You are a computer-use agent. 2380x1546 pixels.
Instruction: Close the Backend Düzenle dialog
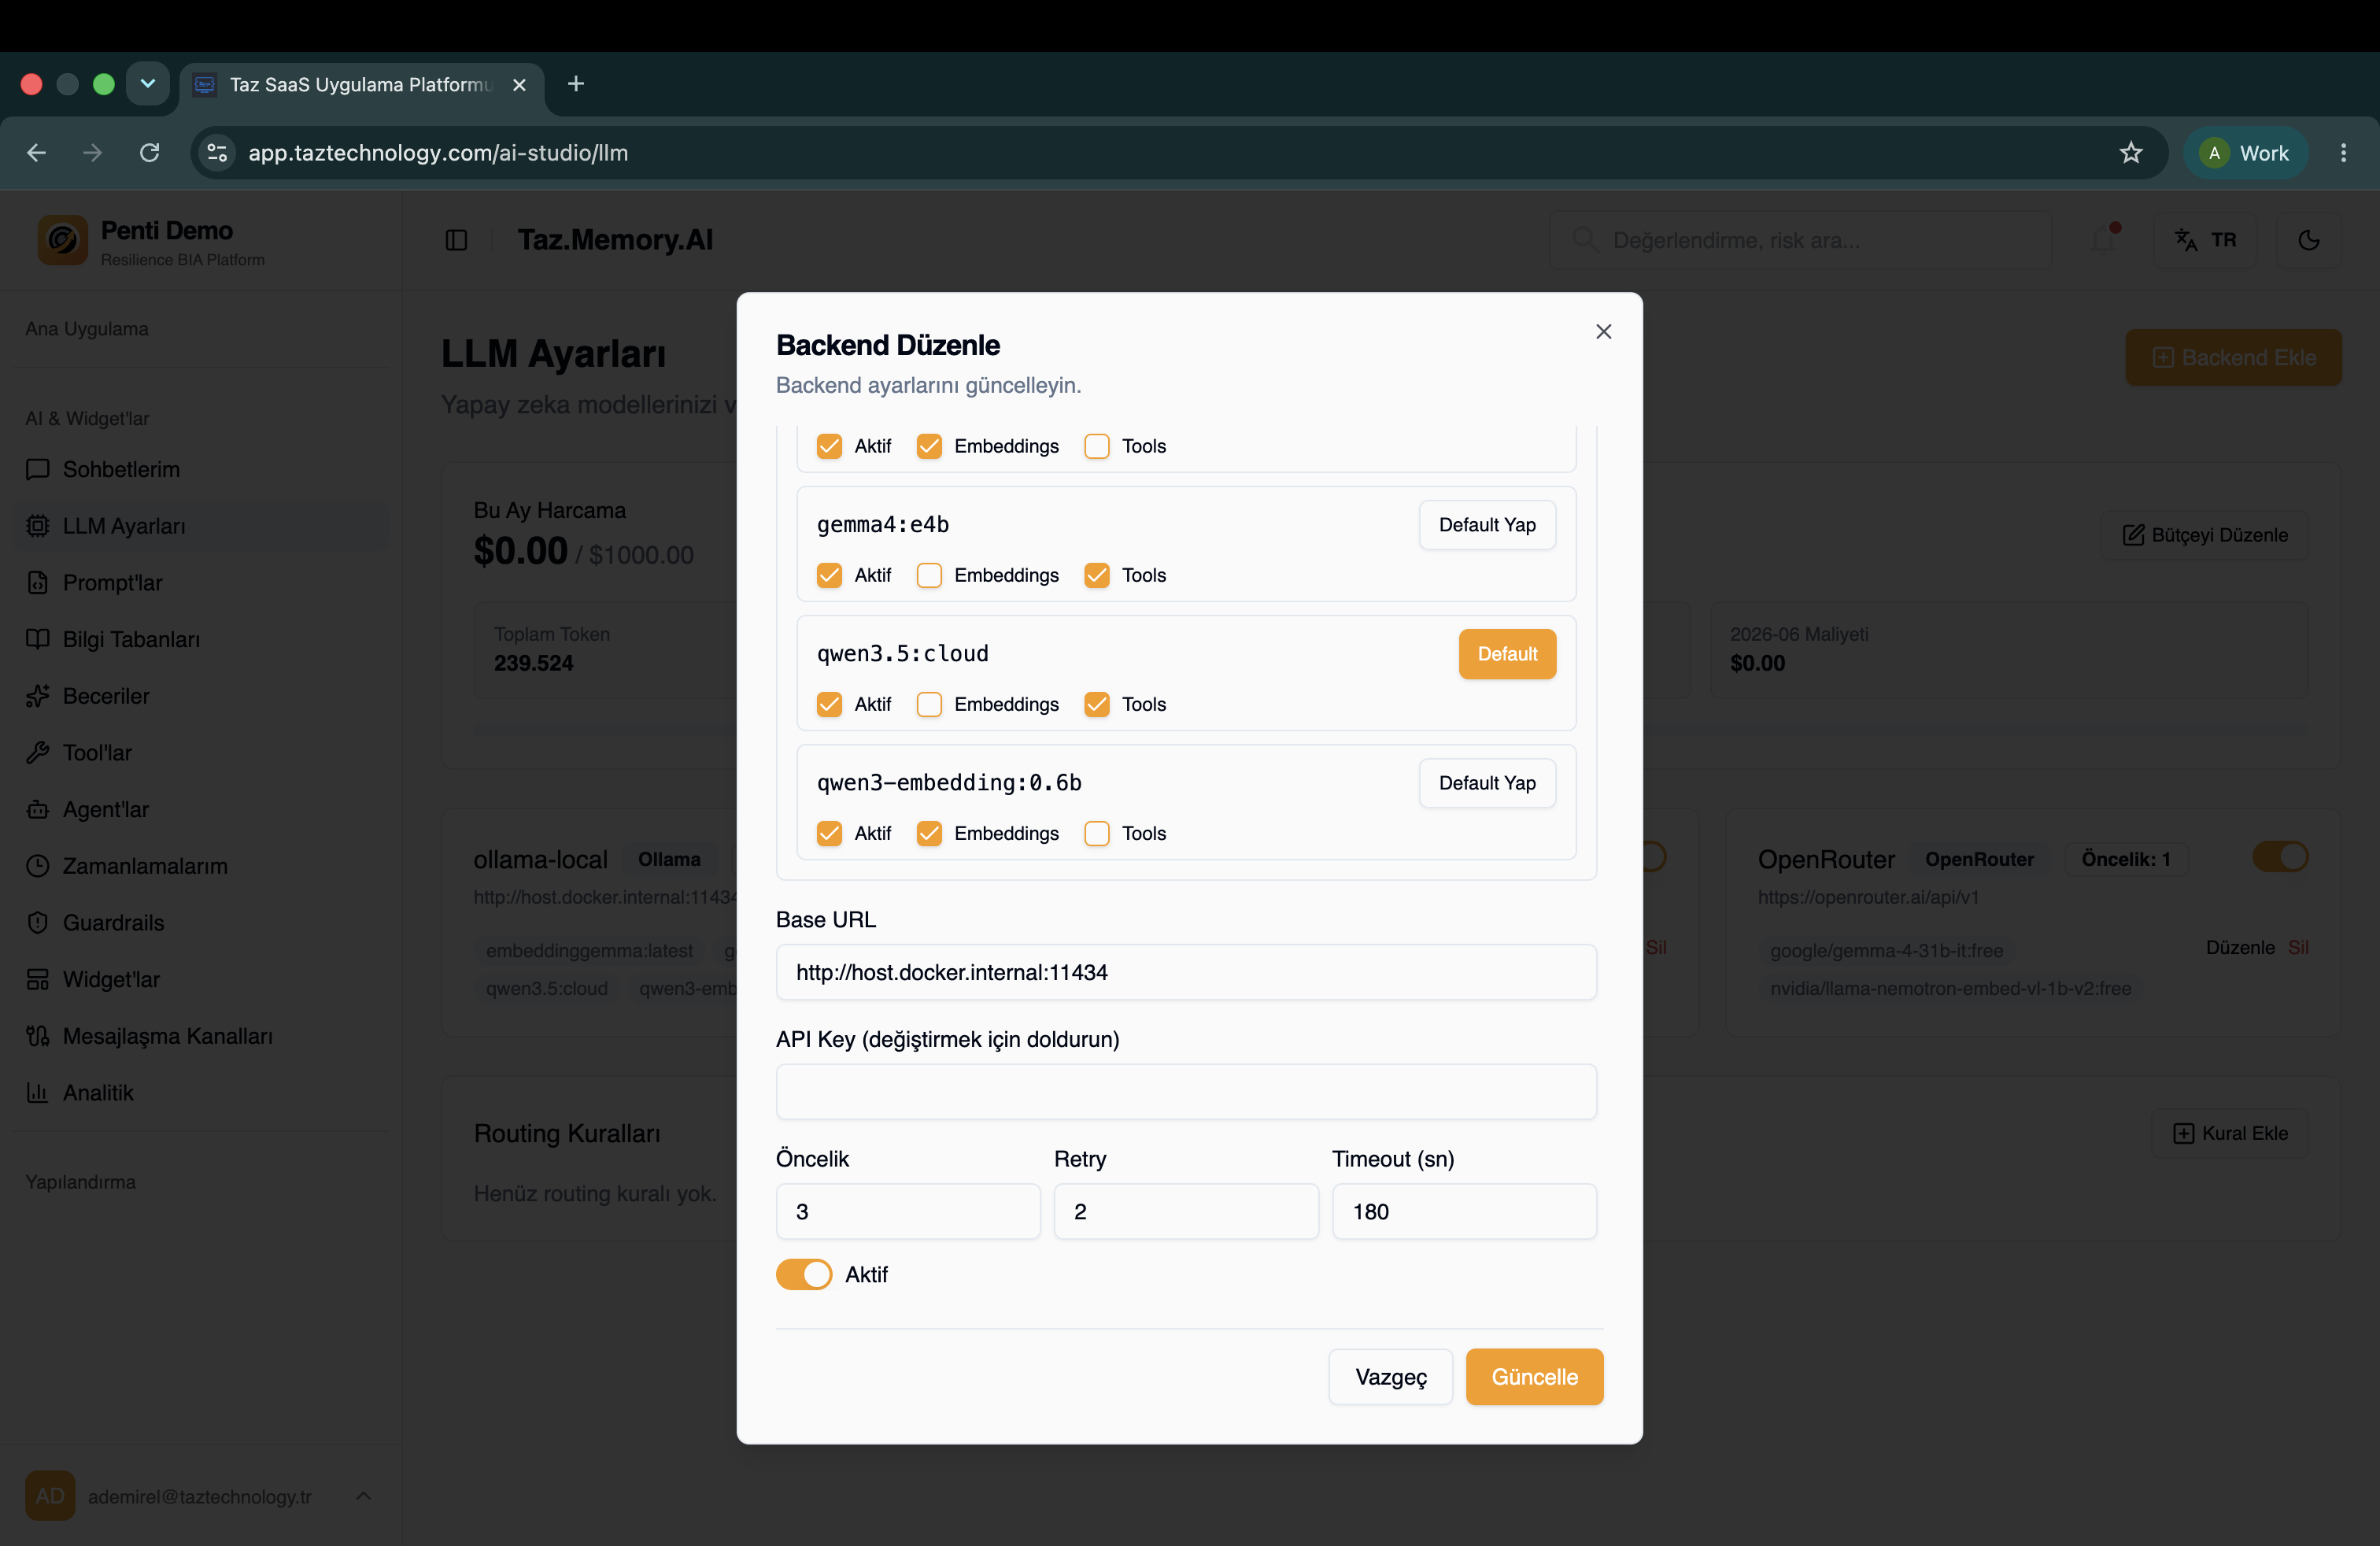point(1603,331)
